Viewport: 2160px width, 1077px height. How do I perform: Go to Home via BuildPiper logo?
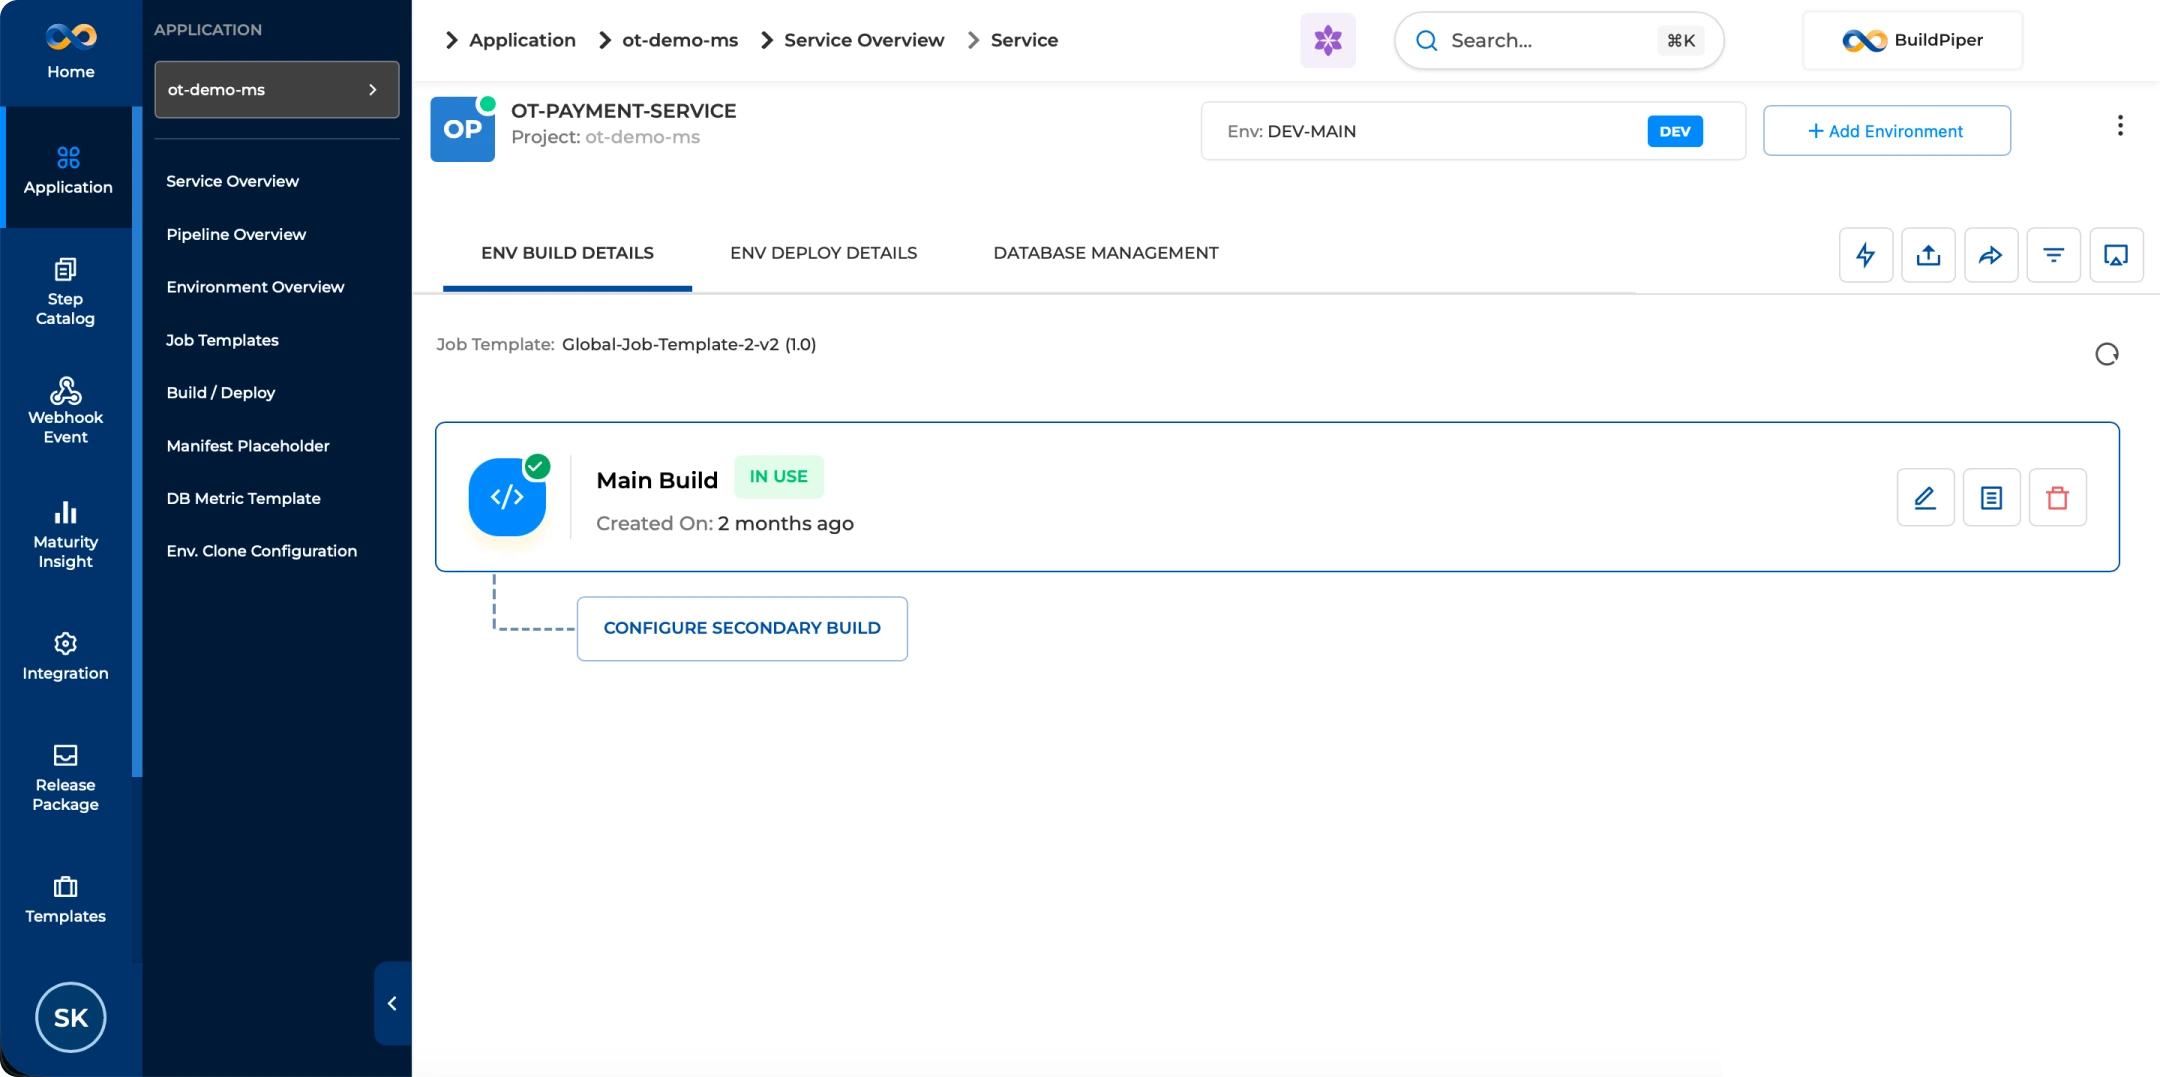(x=70, y=52)
